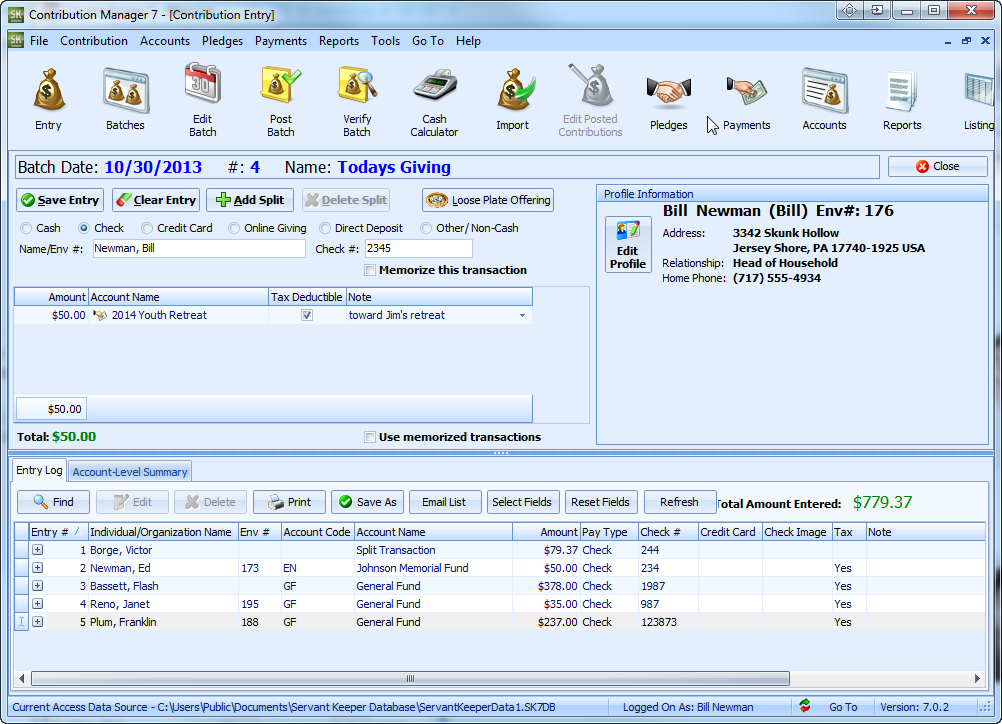This screenshot has height=724, width=1002.
Task: Click the Reset Fields button
Action: (x=601, y=502)
